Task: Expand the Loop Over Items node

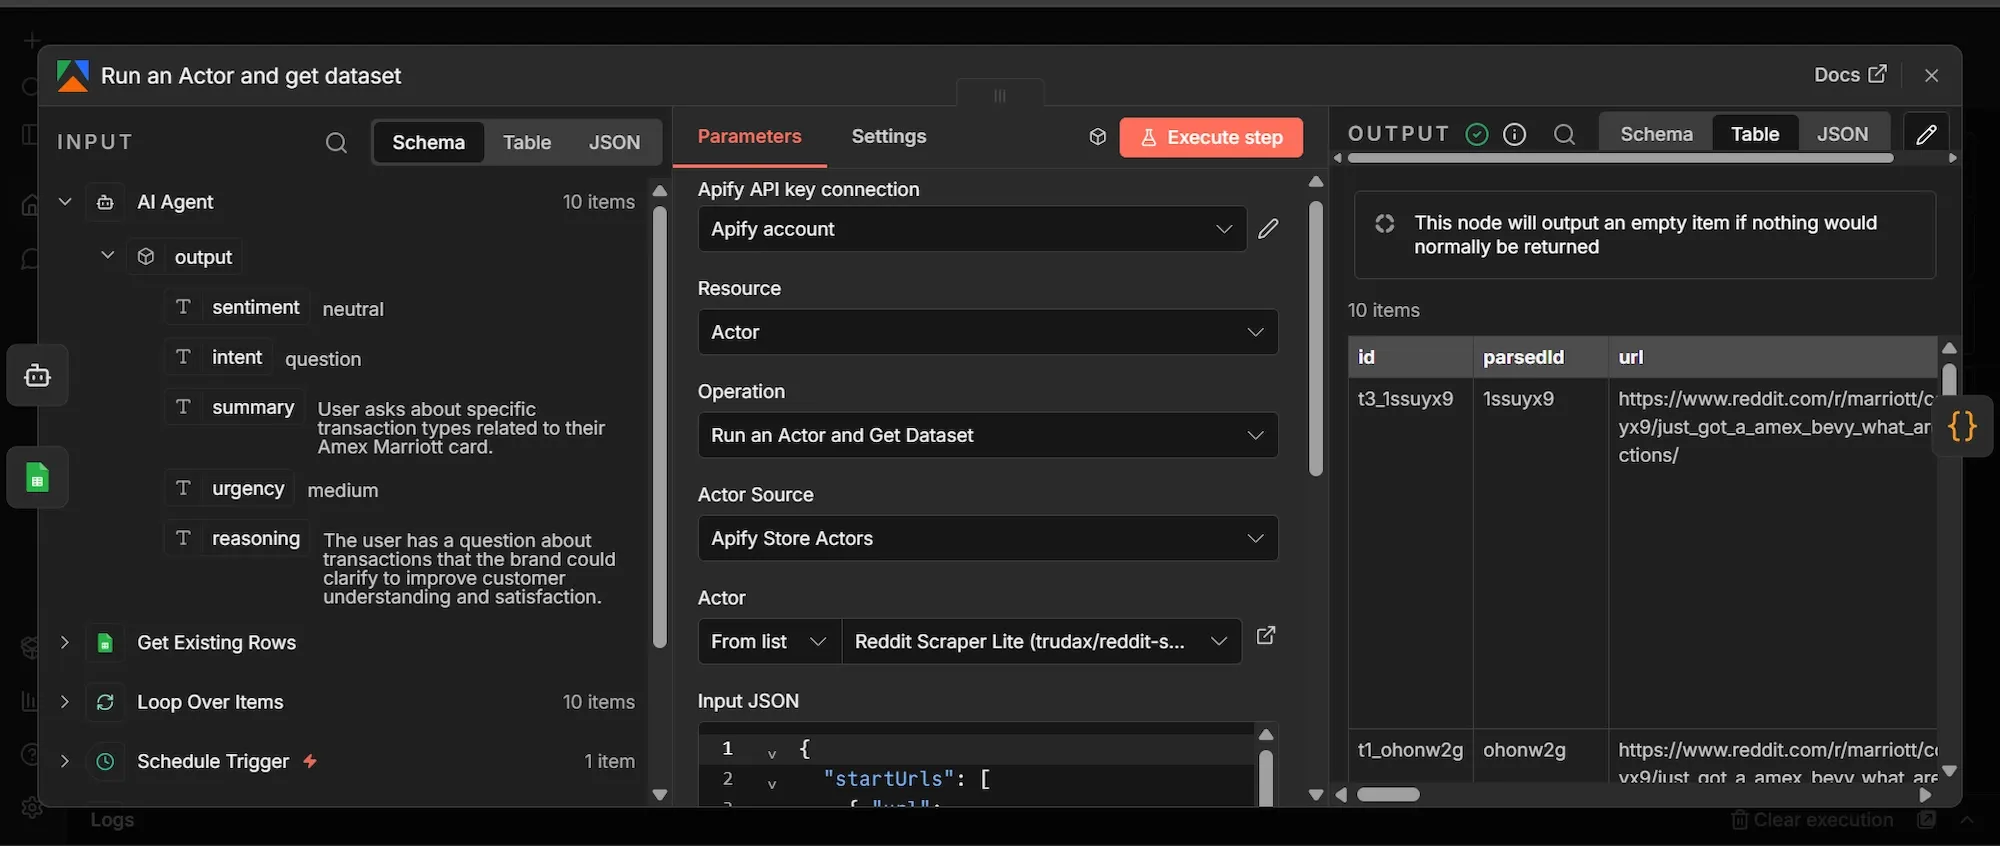Action: pyautogui.click(x=65, y=702)
